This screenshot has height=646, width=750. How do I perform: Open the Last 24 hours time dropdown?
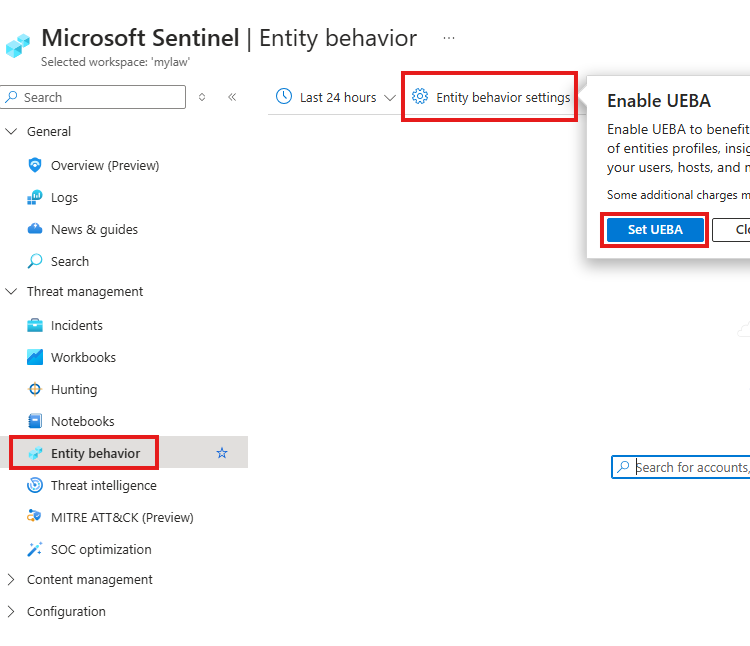(x=337, y=97)
